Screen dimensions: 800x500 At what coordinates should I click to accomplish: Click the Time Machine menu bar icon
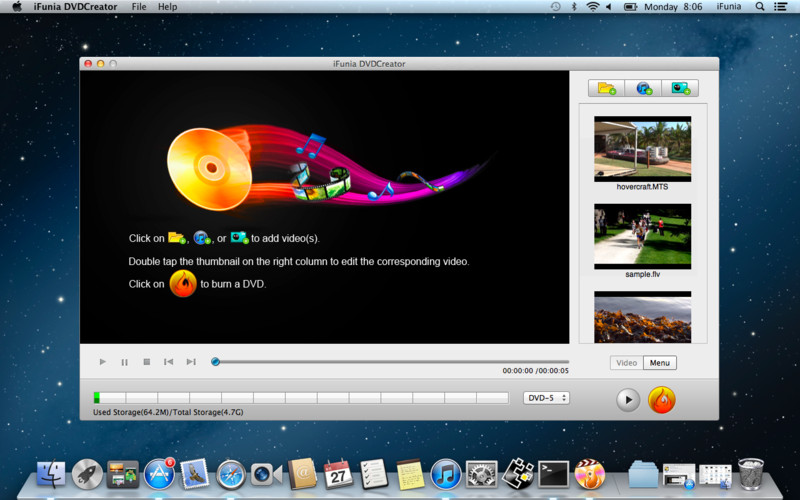pos(556,7)
